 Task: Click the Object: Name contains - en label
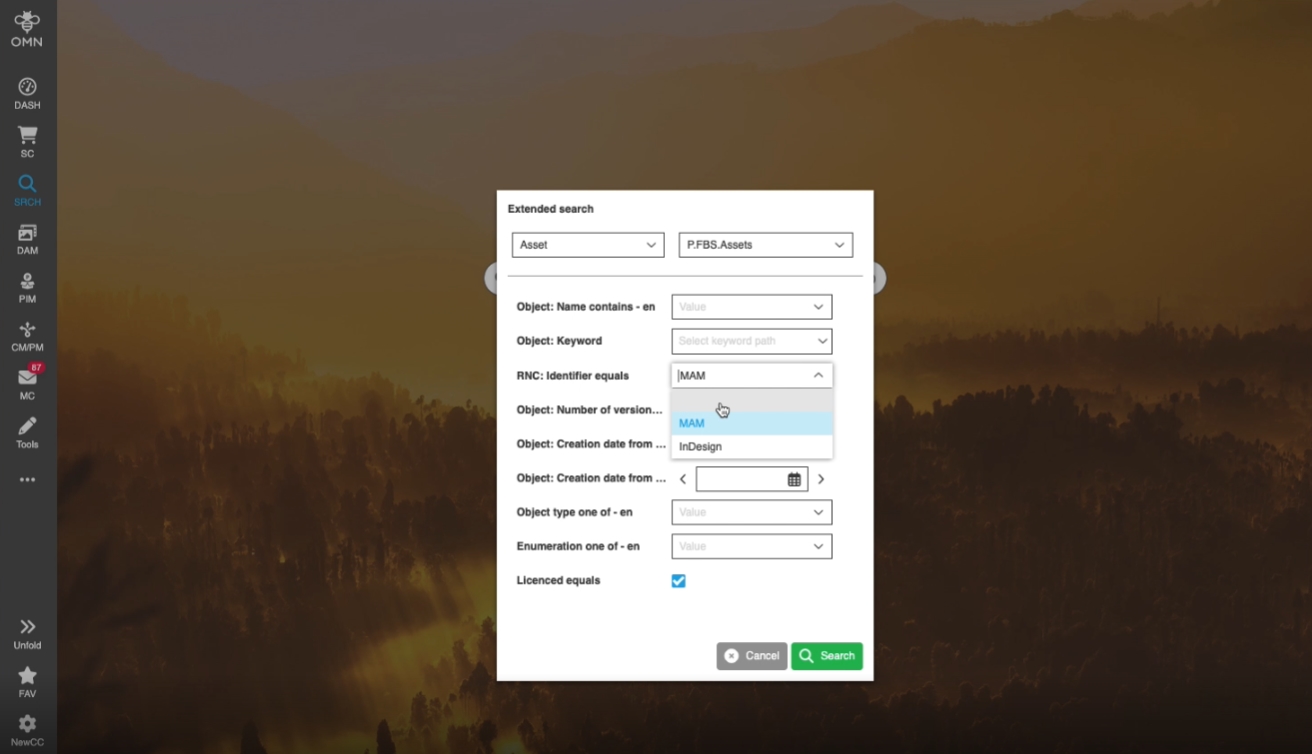point(586,307)
